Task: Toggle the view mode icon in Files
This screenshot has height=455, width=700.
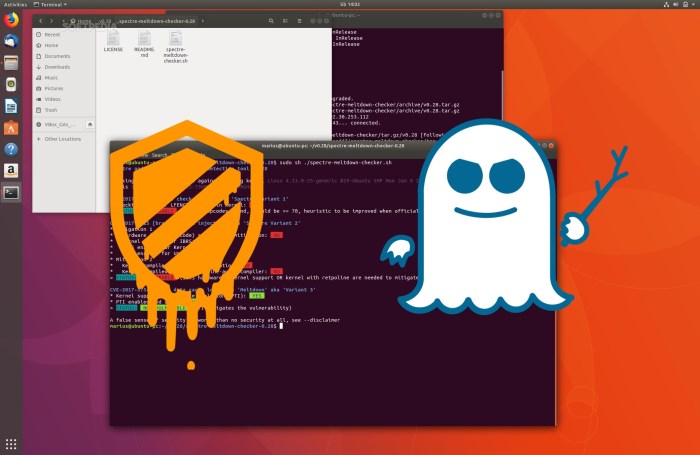Action: tap(285, 21)
